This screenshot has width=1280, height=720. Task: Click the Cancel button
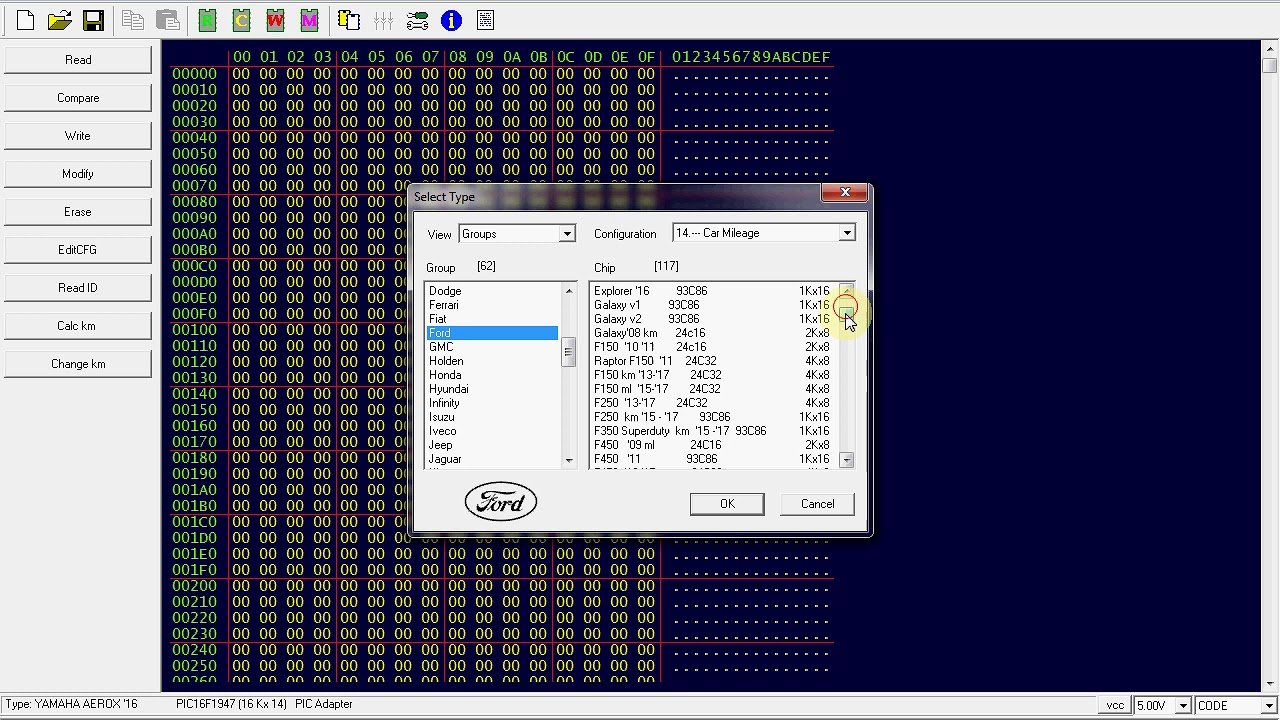coord(817,504)
